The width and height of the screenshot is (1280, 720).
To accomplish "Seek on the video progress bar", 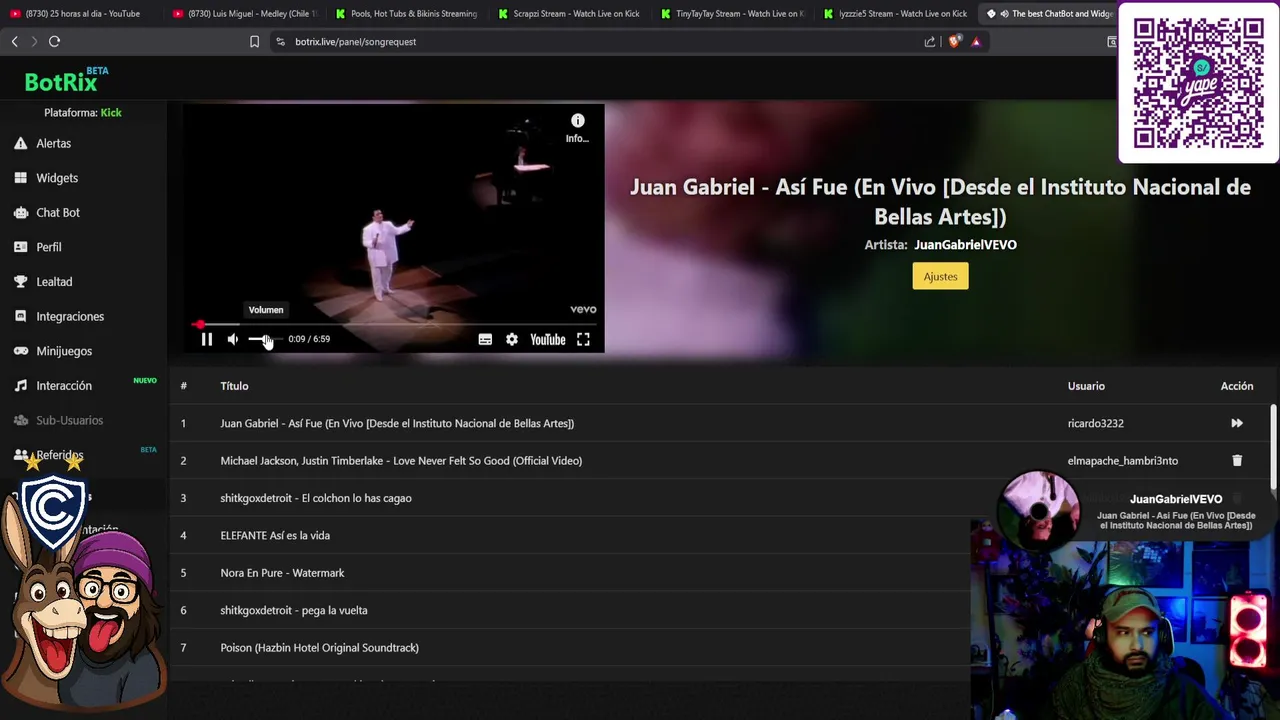I will click(394, 324).
